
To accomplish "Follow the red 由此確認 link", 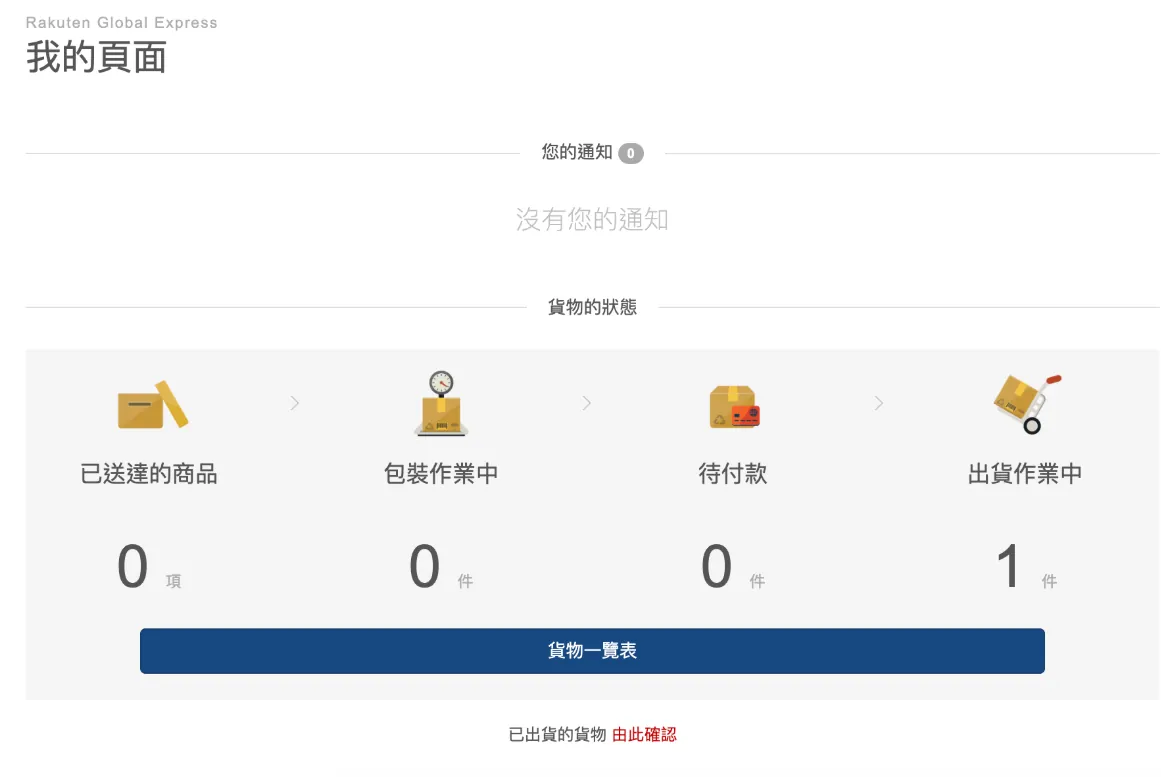I will point(644,734).
